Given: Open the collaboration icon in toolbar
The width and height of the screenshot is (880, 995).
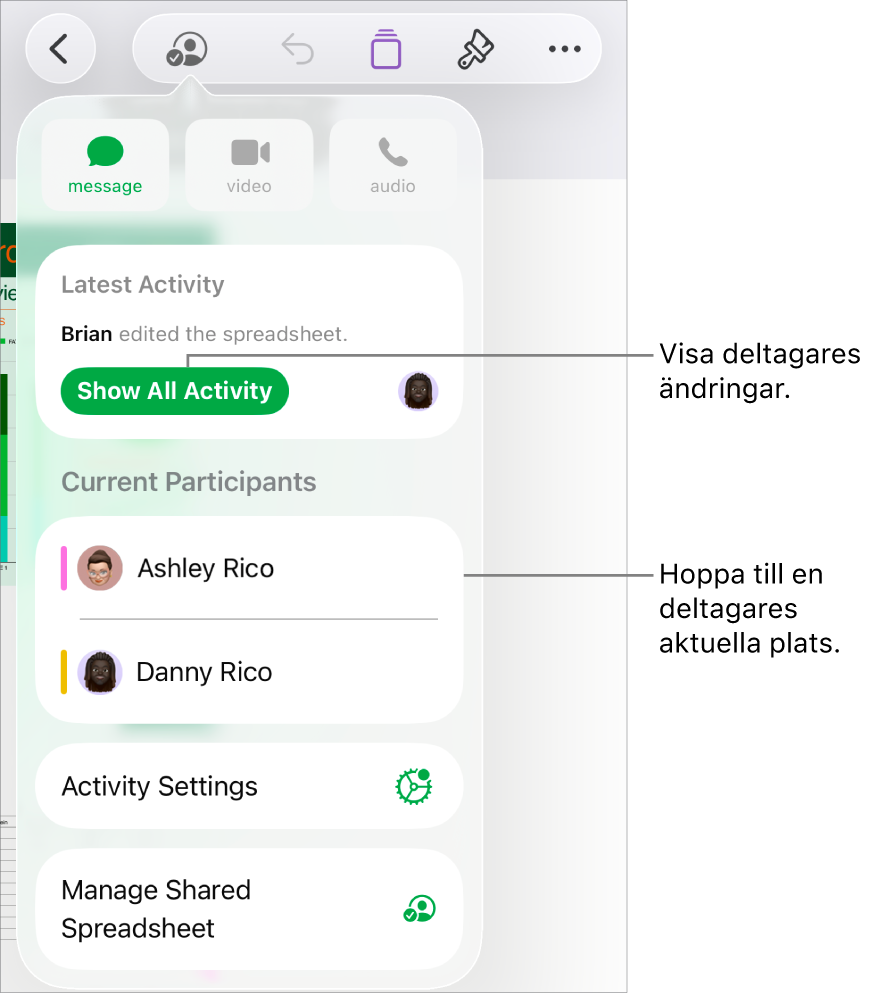Looking at the screenshot, I should point(187,49).
